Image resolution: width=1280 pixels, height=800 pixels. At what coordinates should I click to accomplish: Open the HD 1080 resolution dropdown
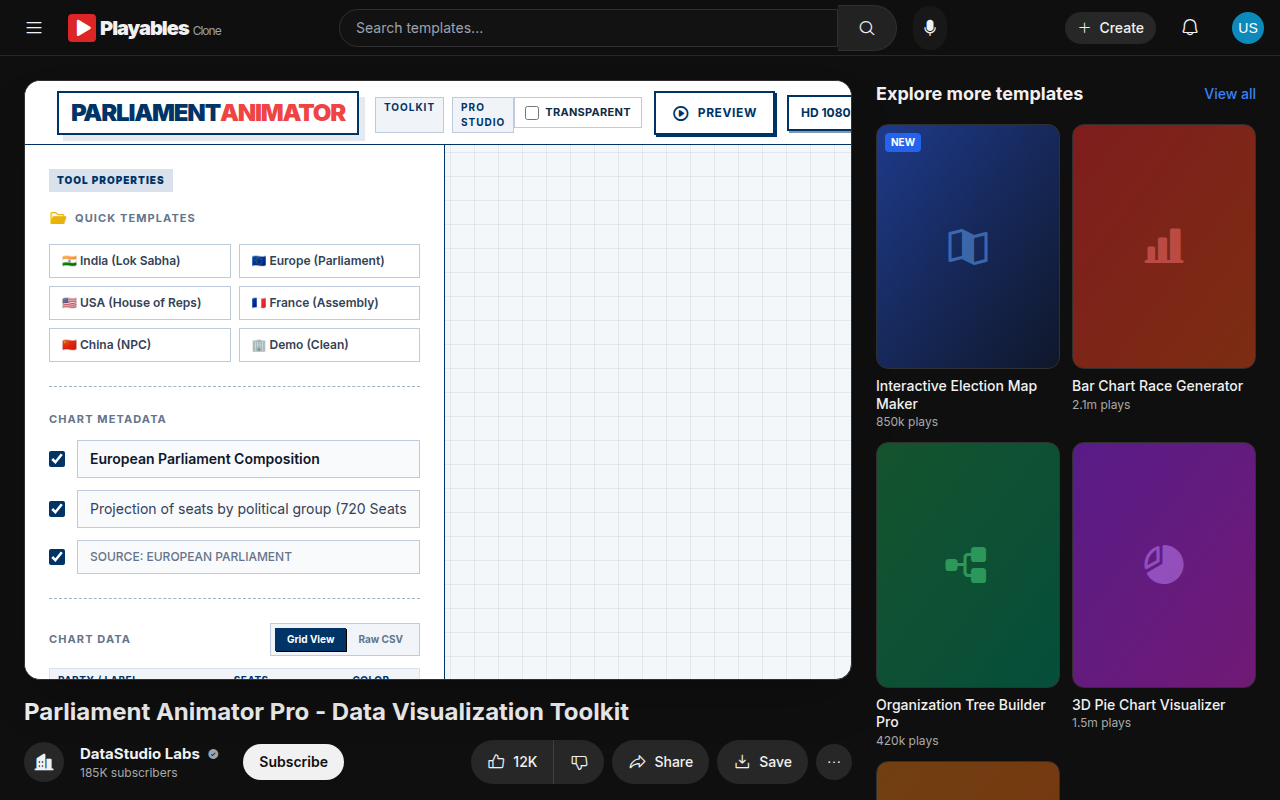coord(820,113)
